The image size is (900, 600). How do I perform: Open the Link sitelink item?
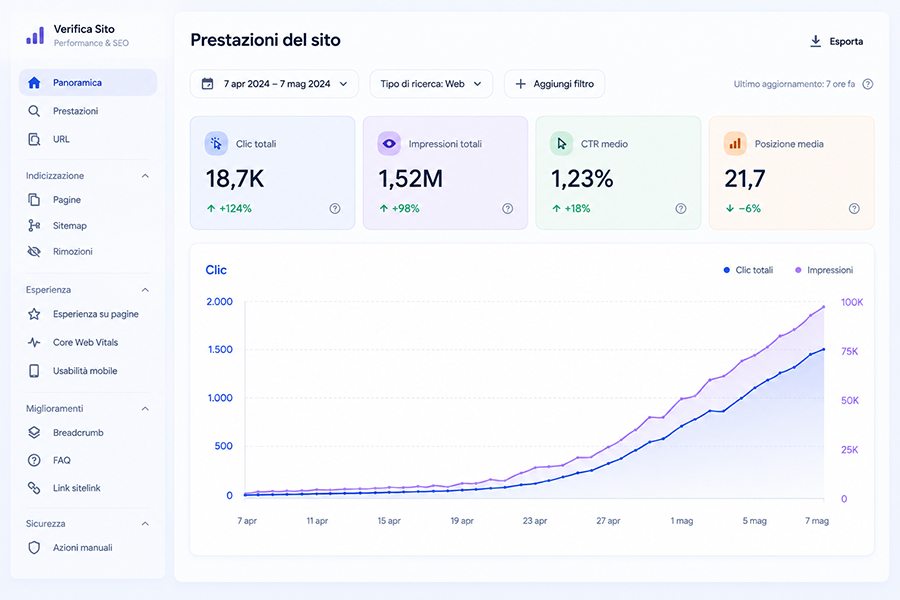[x=88, y=487]
